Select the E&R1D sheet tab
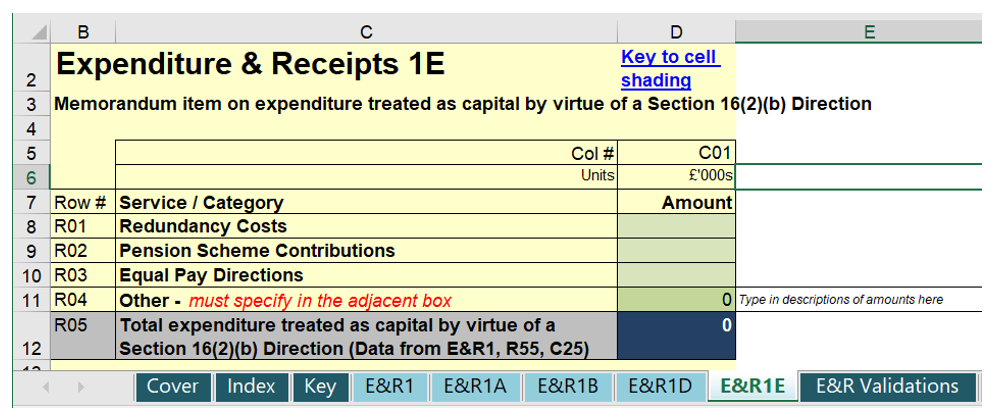 pyautogui.click(x=660, y=387)
